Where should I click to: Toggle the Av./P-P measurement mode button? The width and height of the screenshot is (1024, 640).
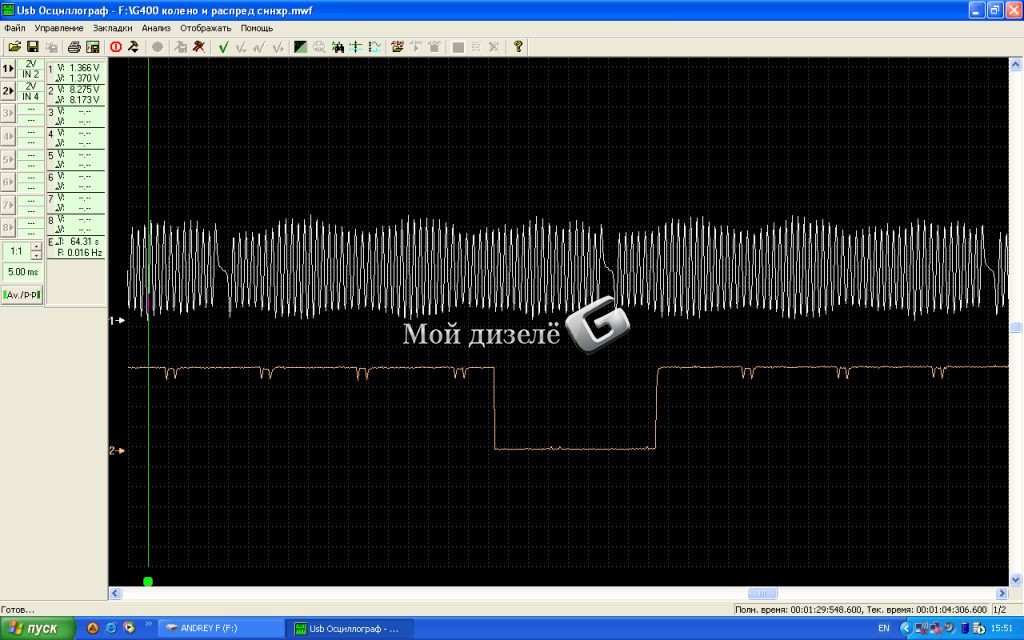pyautogui.click(x=22, y=294)
